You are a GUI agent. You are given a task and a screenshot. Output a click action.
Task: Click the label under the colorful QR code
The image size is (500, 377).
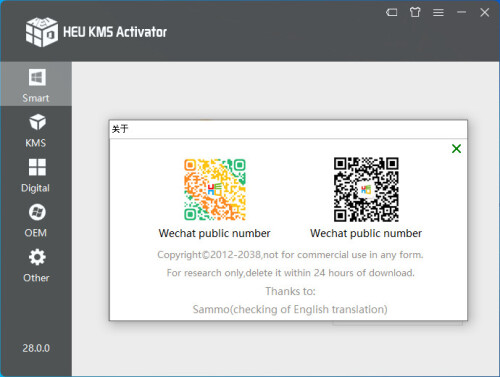214,233
